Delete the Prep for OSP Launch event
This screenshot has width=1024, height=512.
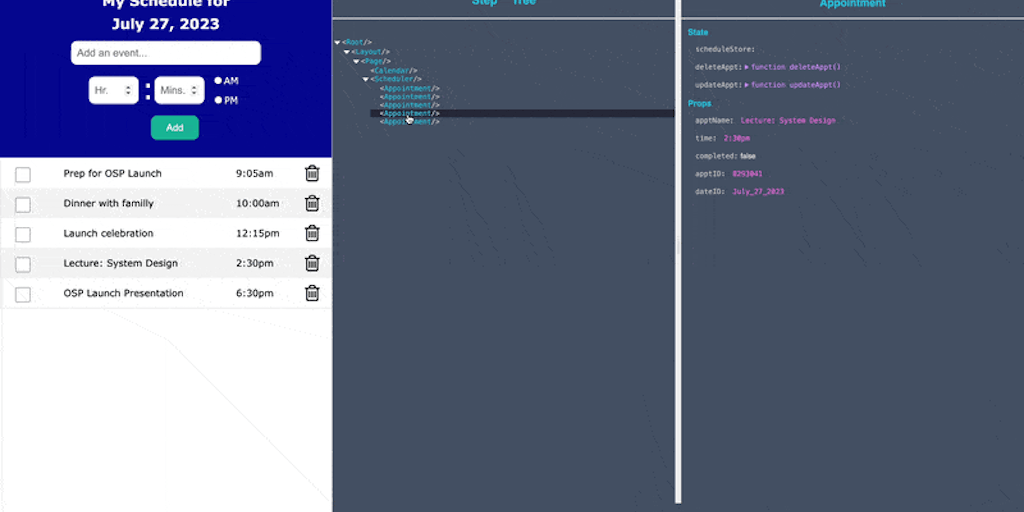pyautogui.click(x=312, y=173)
